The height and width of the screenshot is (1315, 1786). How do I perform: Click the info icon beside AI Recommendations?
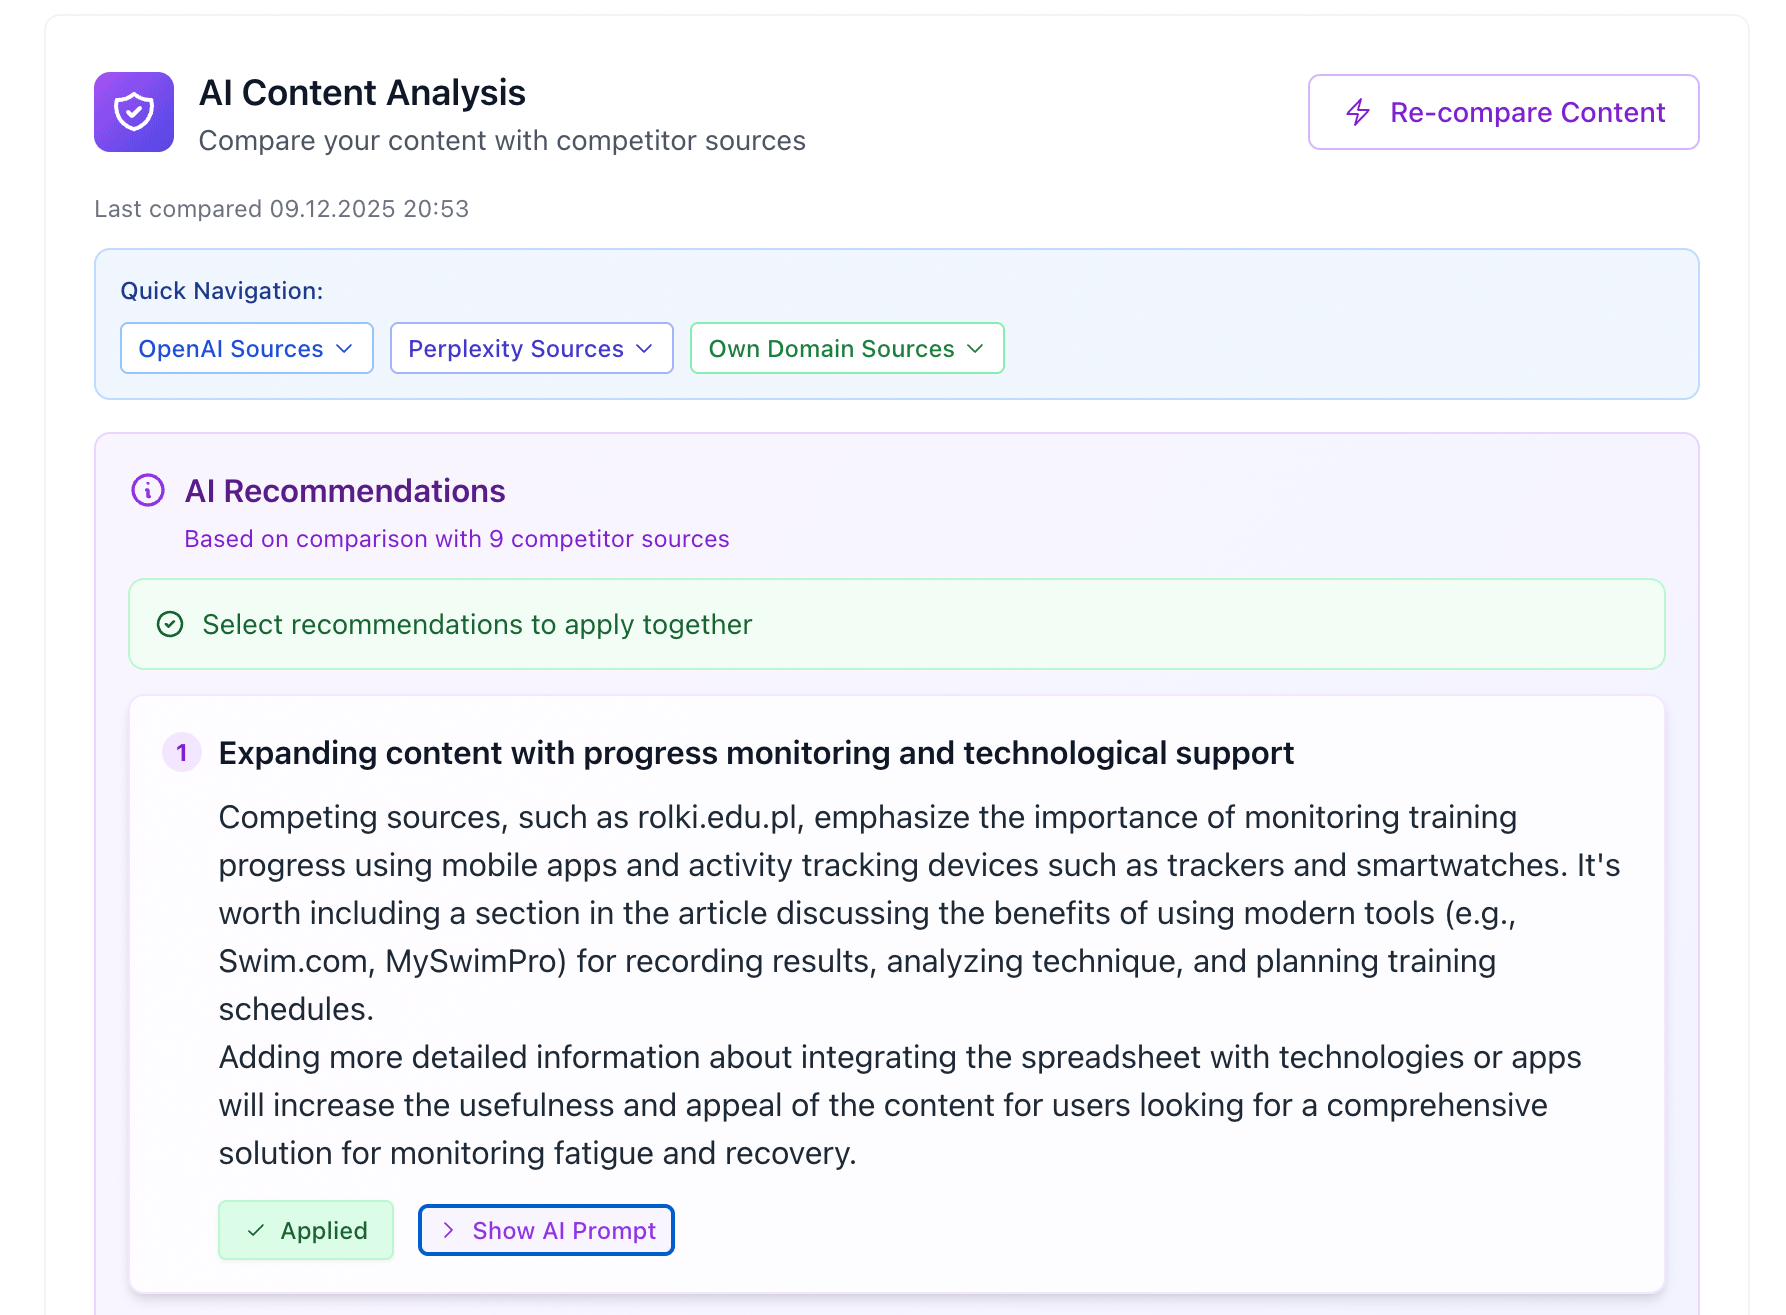pyautogui.click(x=148, y=491)
